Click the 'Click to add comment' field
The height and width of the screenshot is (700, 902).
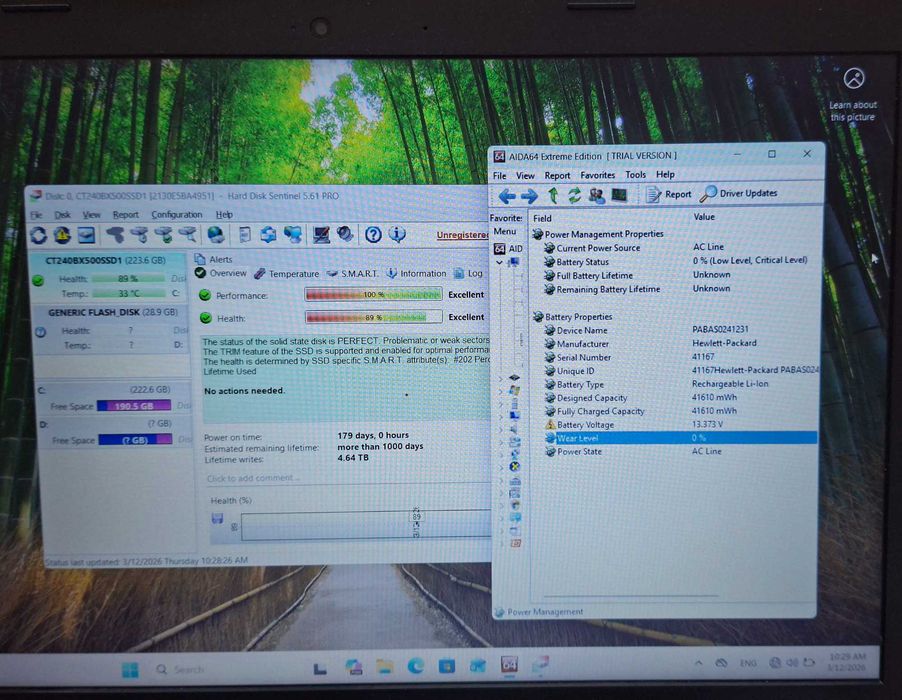(x=346, y=479)
